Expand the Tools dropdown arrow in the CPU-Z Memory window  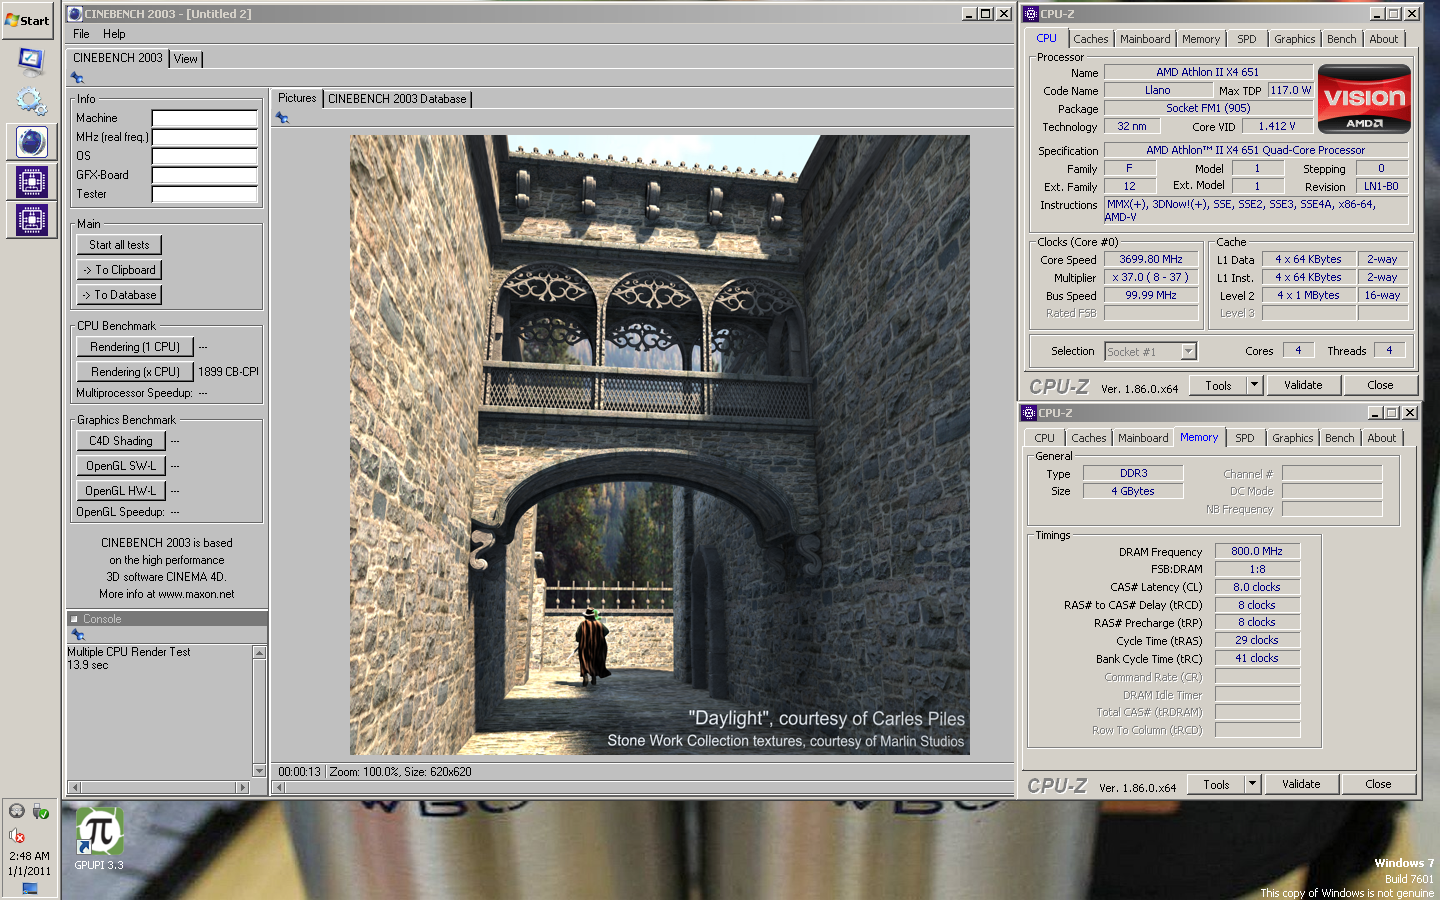click(1252, 784)
